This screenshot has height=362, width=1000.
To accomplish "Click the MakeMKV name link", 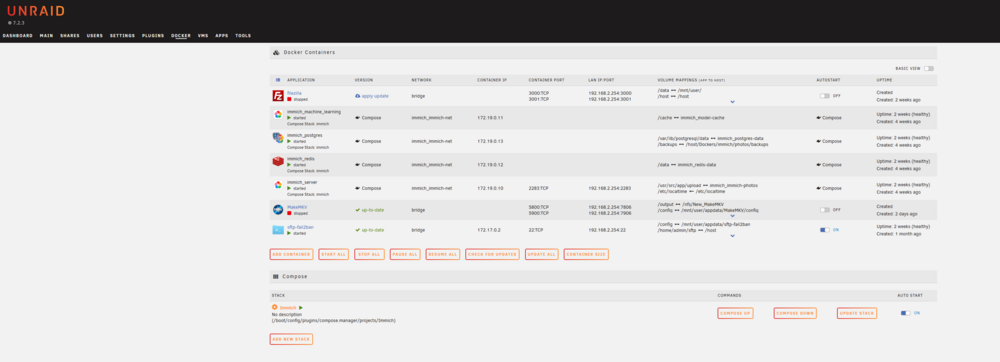I will pos(298,207).
